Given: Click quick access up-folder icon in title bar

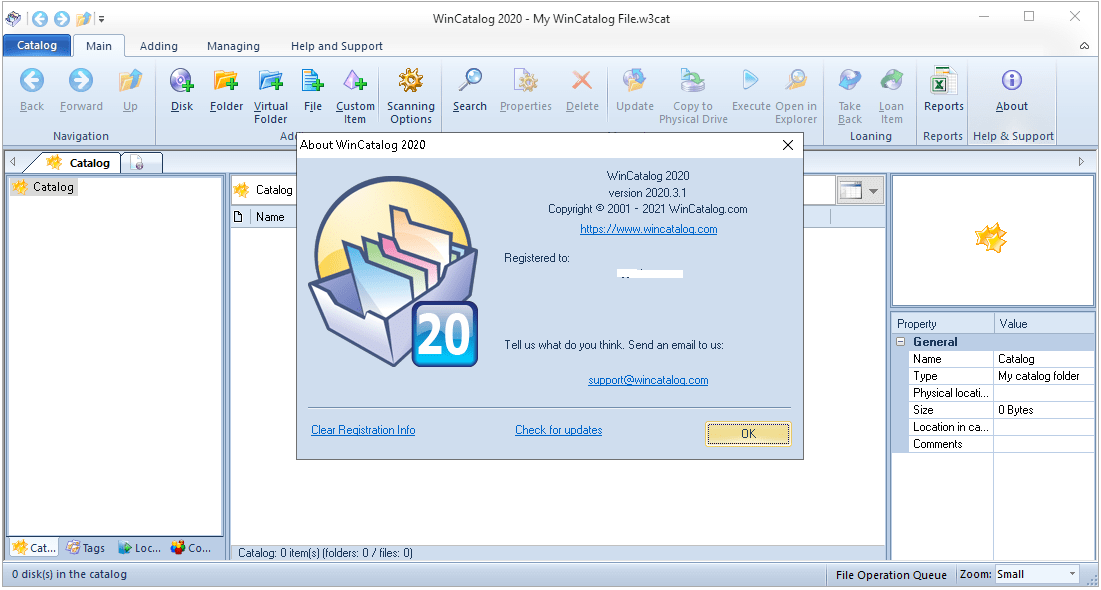Looking at the screenshot, I should 84,18.
